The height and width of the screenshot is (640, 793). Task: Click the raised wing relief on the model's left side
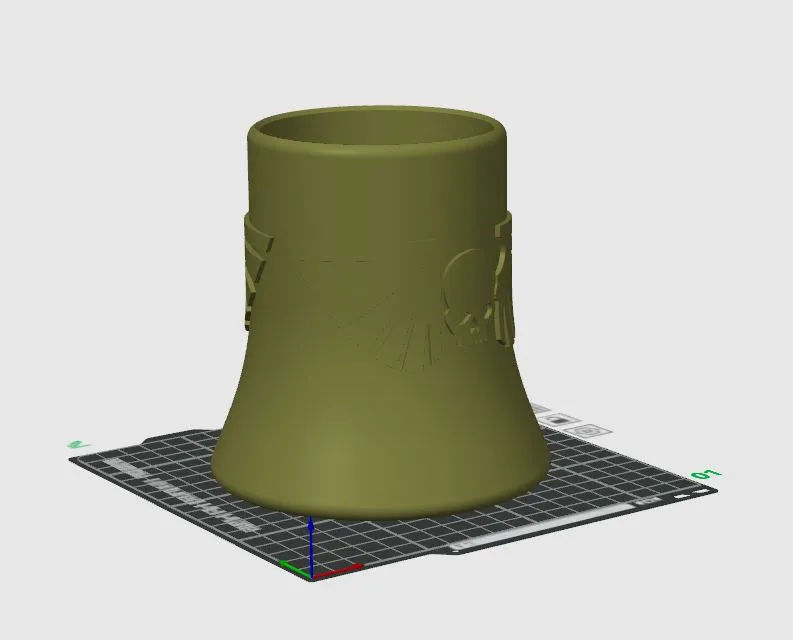click(256, 274)
